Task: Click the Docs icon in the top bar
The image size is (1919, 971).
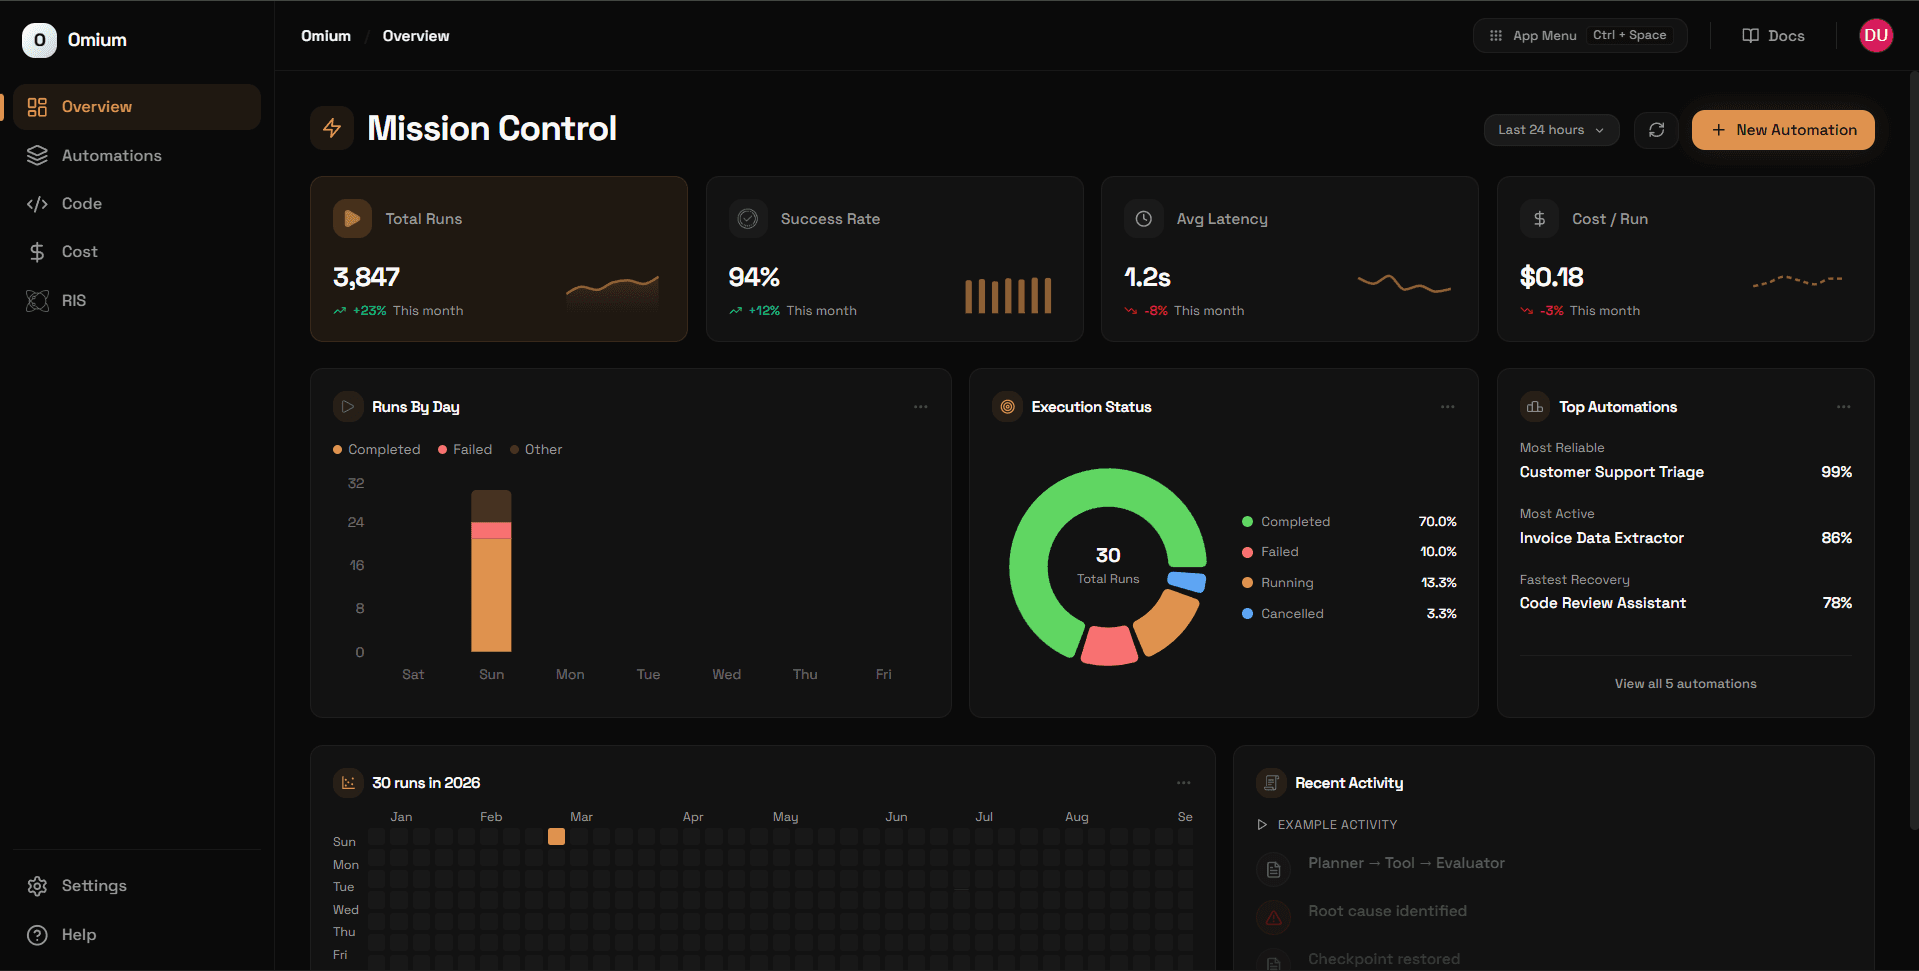Action: (1749, 35)
